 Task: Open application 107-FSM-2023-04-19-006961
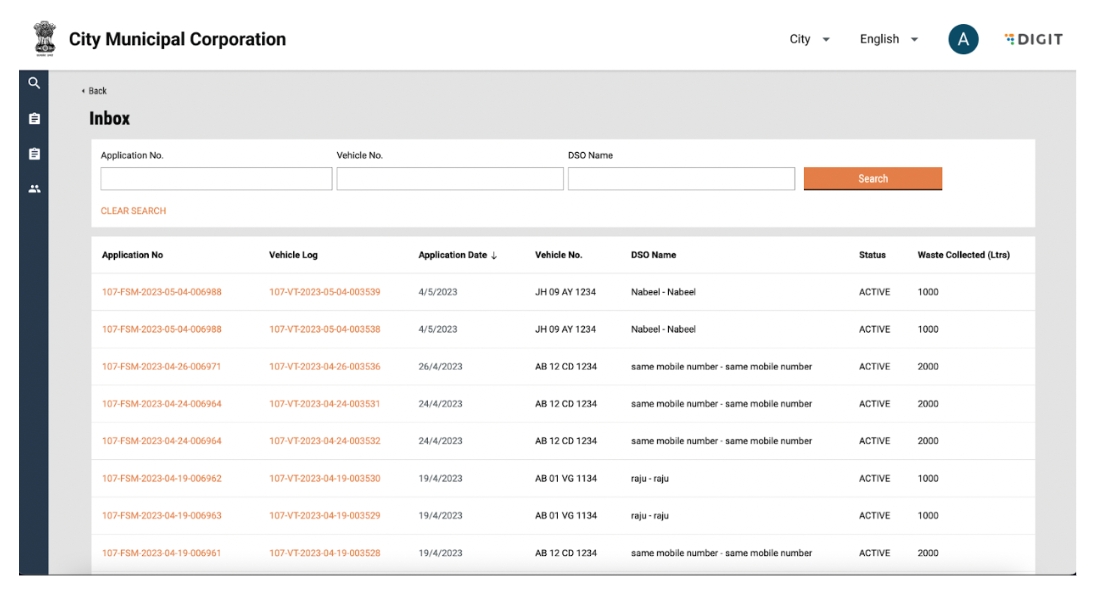click(161, 553)
